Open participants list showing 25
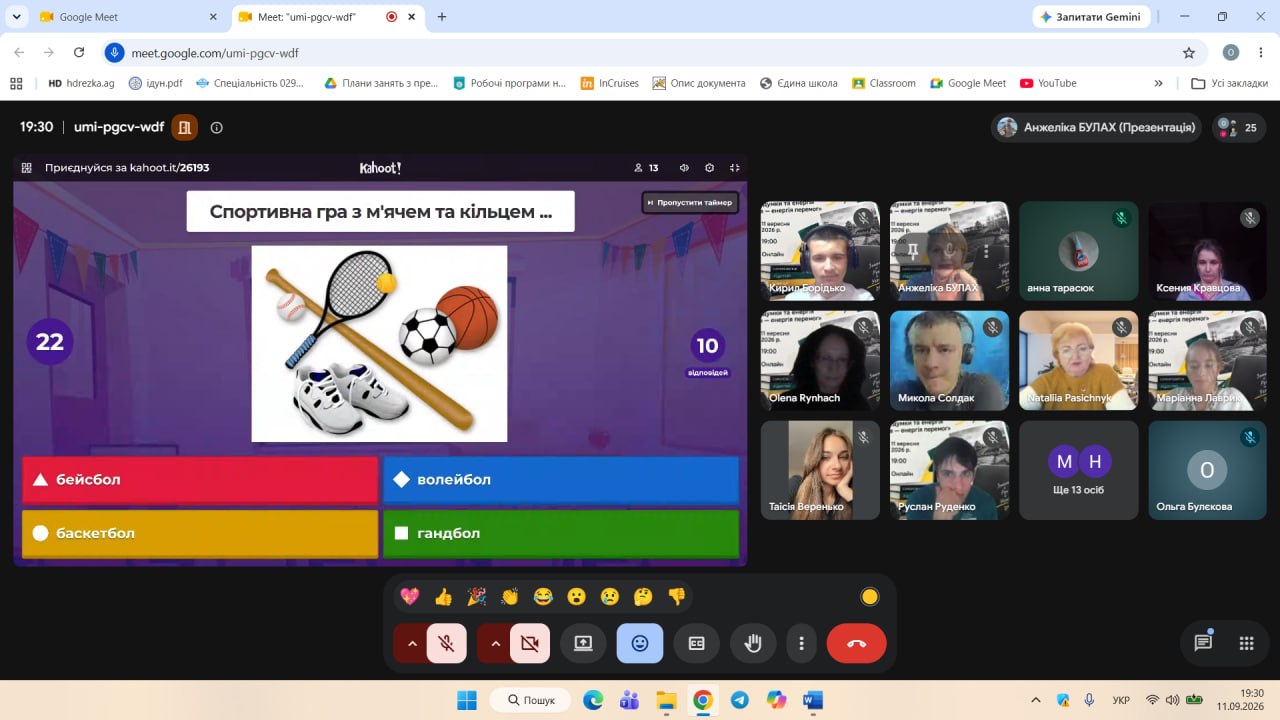 1240,128
